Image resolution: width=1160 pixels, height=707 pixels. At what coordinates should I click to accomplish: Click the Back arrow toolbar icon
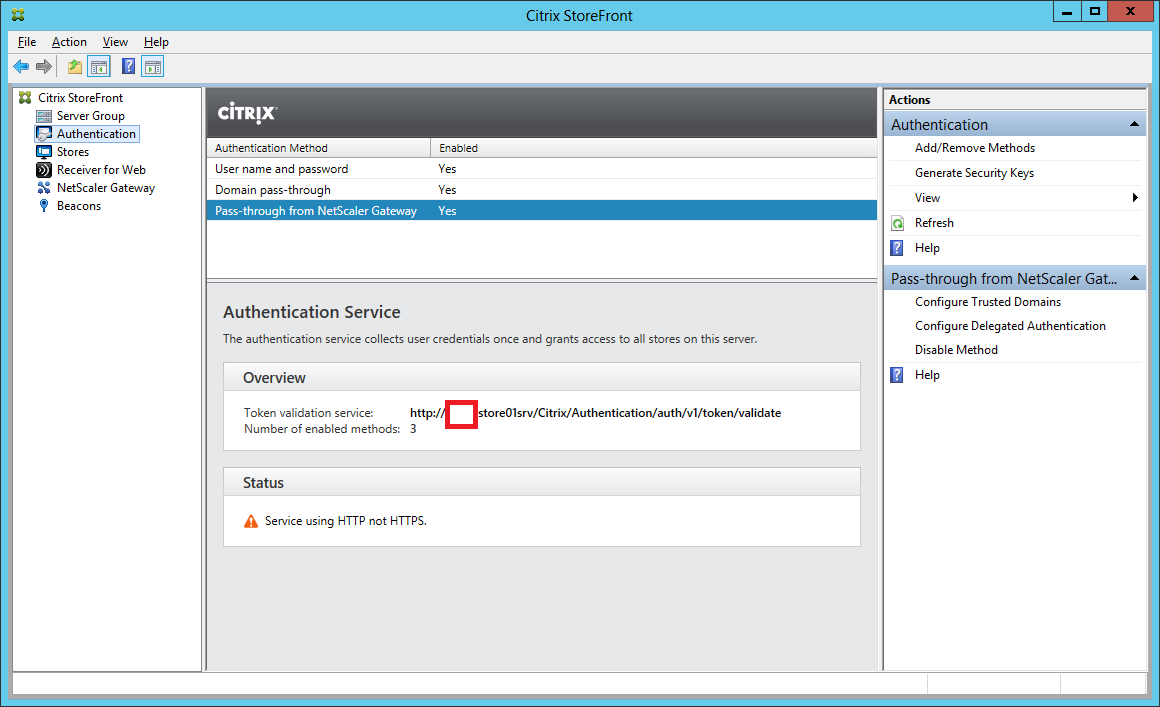(21, 67)
